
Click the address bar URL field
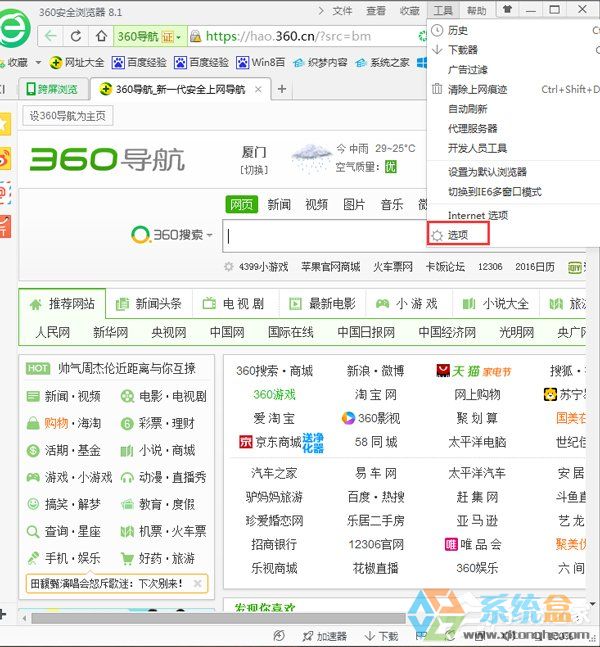(x=306, y=37)
